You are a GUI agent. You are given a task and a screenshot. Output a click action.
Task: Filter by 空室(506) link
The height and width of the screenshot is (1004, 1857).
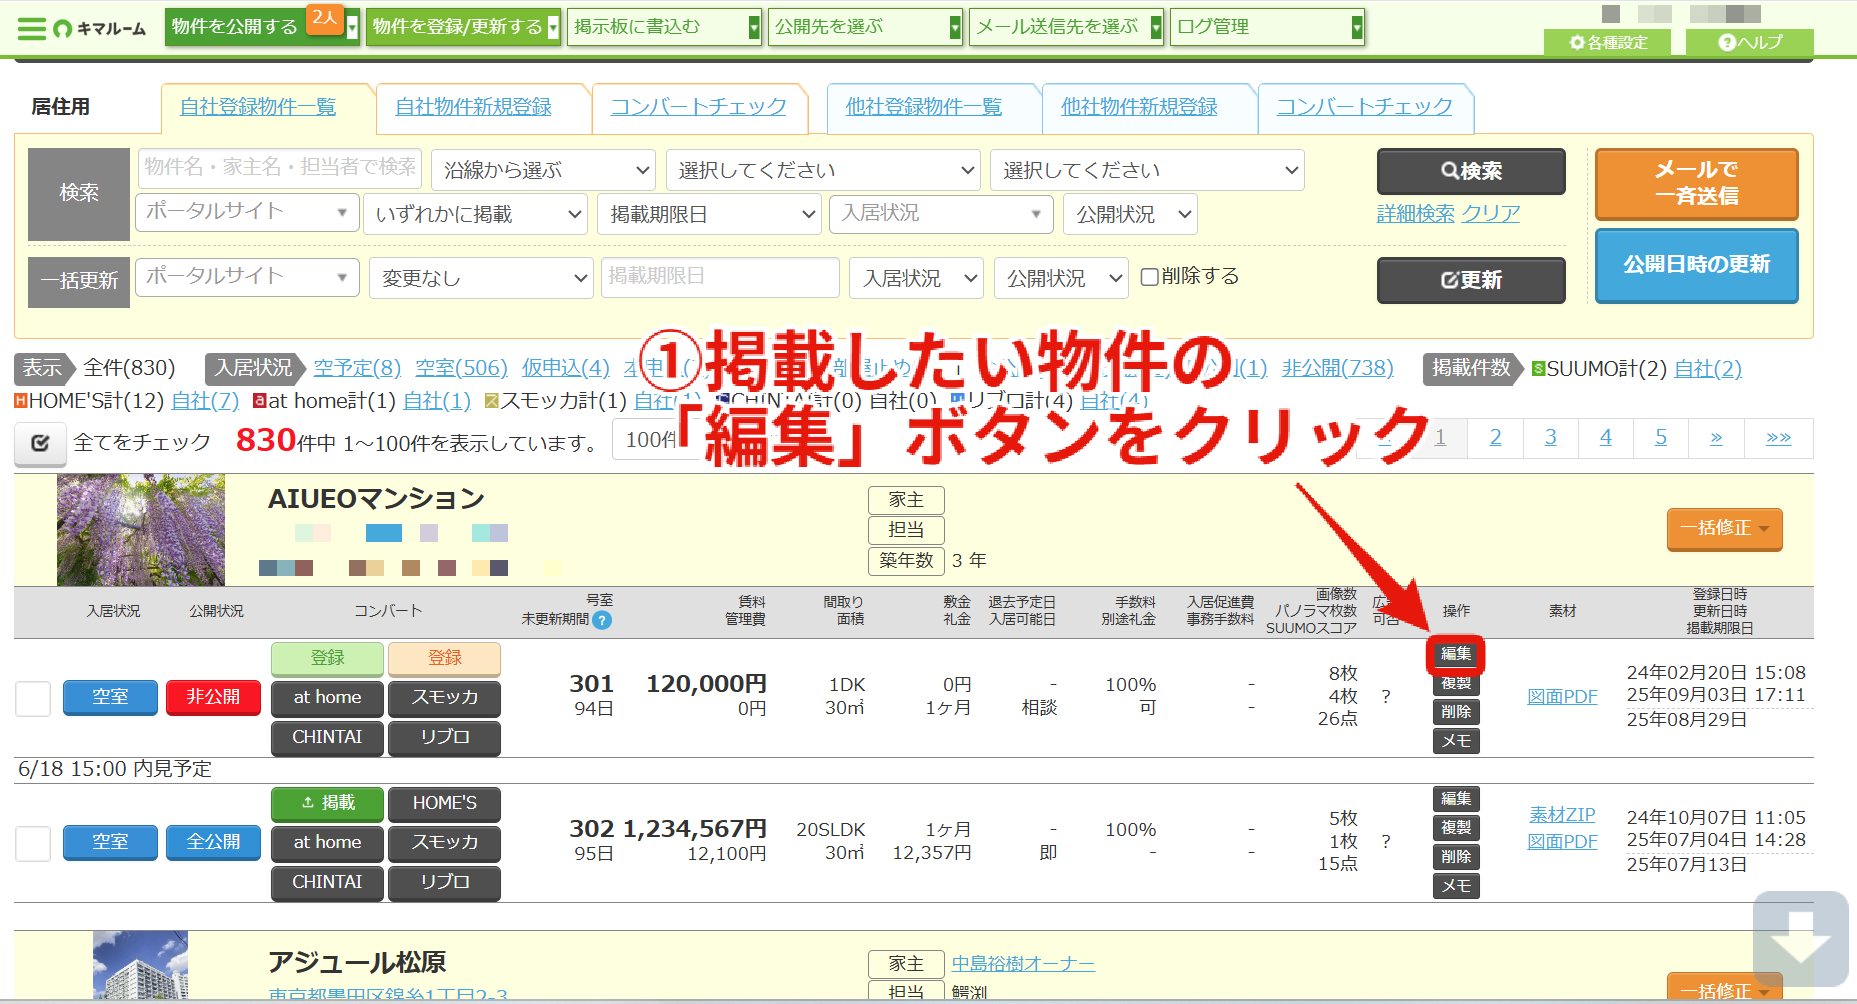(x=461, y=368)
